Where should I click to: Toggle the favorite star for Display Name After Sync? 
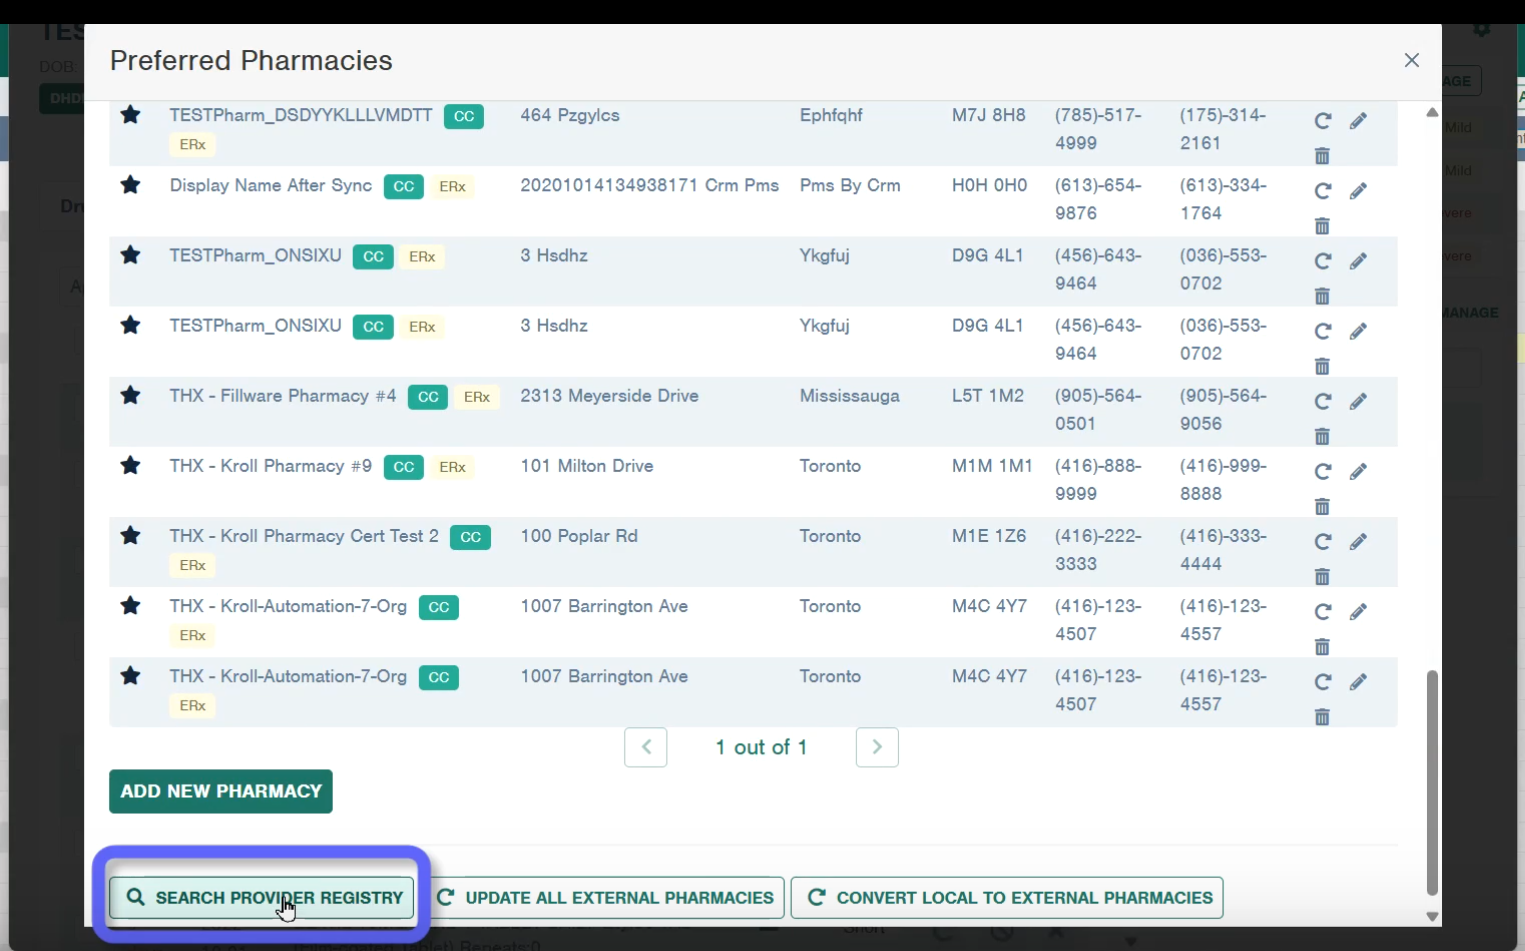130,184
